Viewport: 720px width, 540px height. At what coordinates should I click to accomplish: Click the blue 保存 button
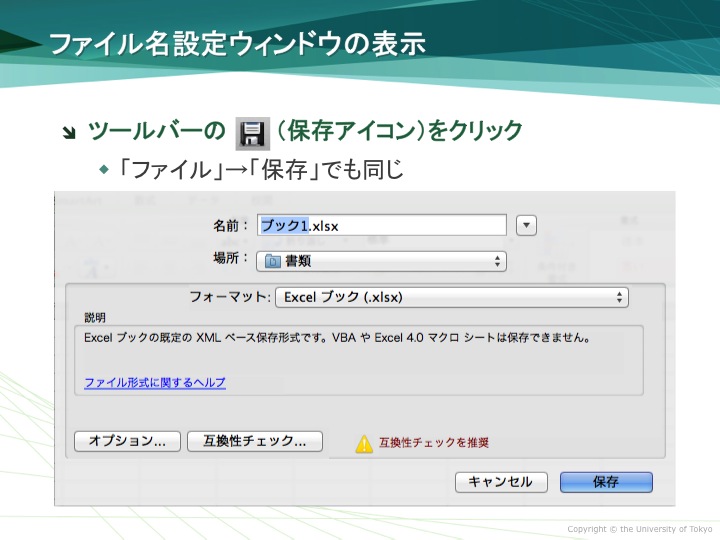tap(606, 482)
